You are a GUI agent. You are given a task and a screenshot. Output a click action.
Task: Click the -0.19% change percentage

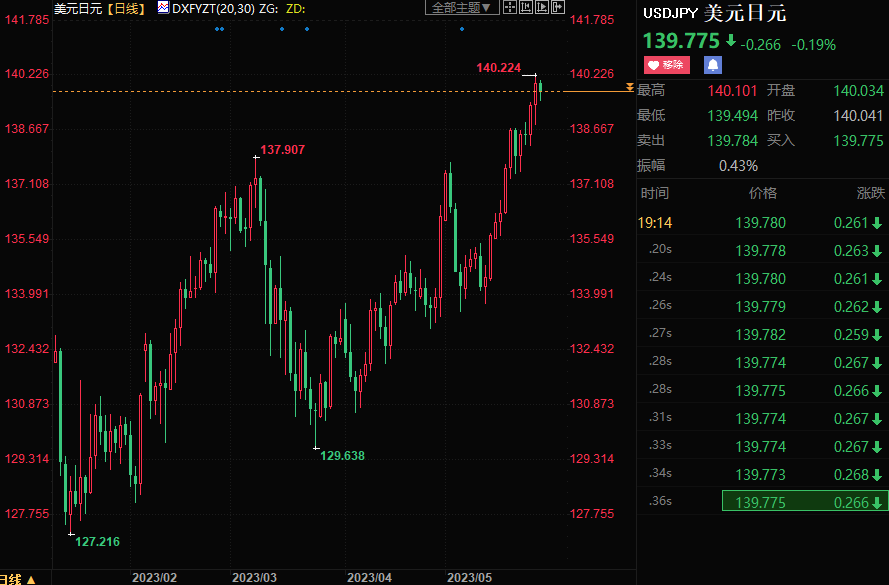tap(814, 45)
